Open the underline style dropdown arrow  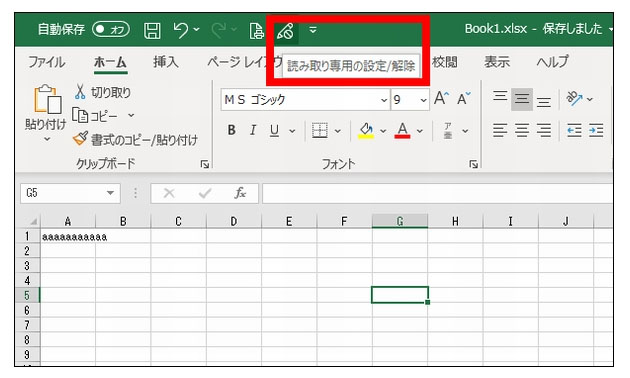(x=292, y=131)
